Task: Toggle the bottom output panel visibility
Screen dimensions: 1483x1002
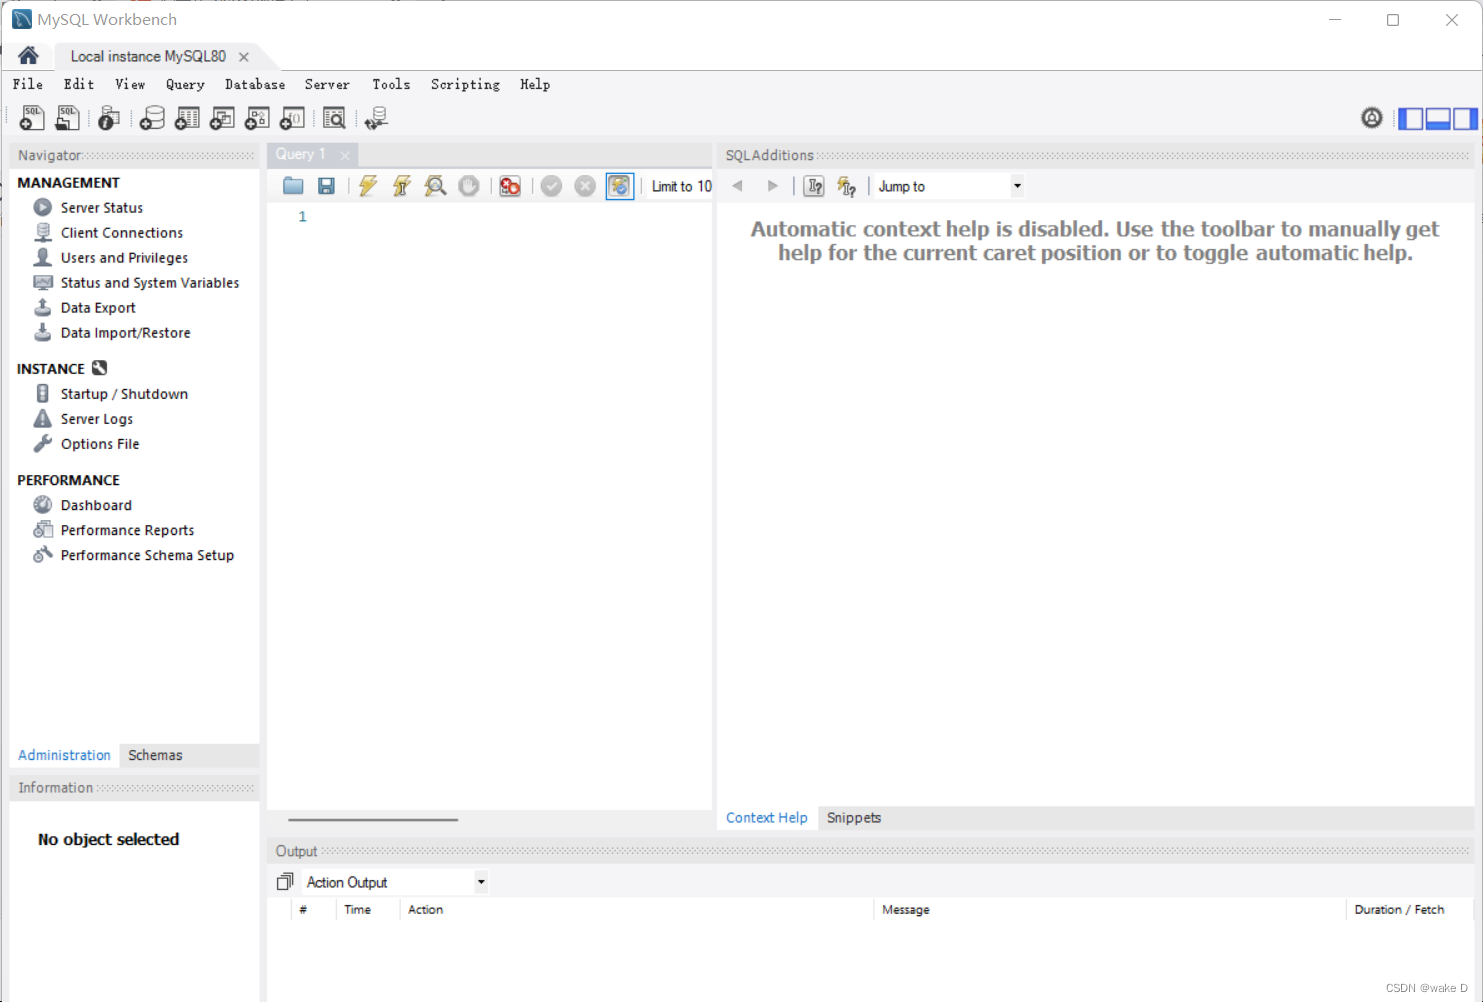Action: coord(1438,118)
